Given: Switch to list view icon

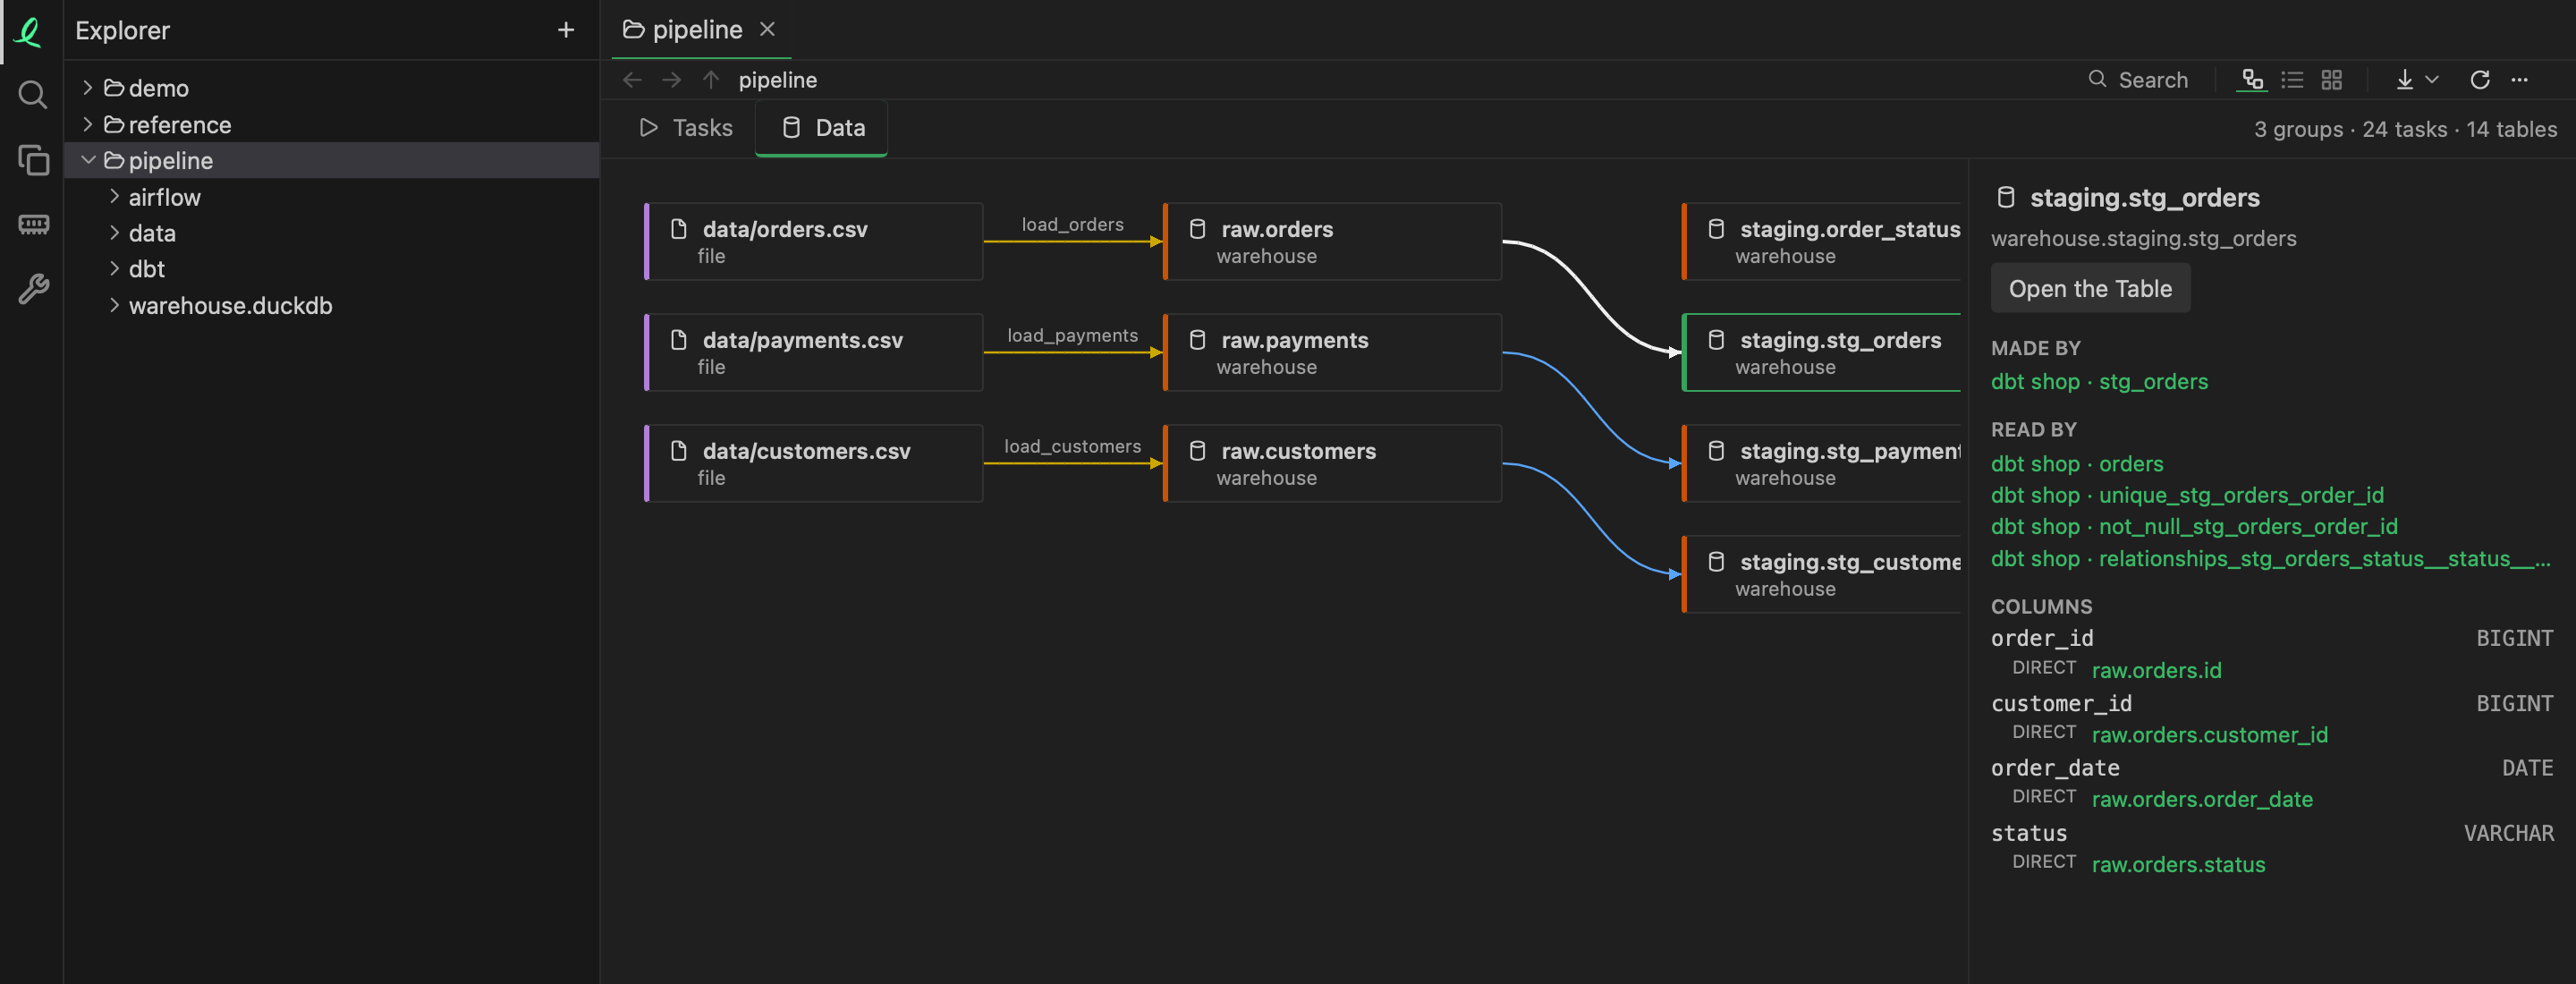Looking at the screenshot, I should pos(2292,80).
